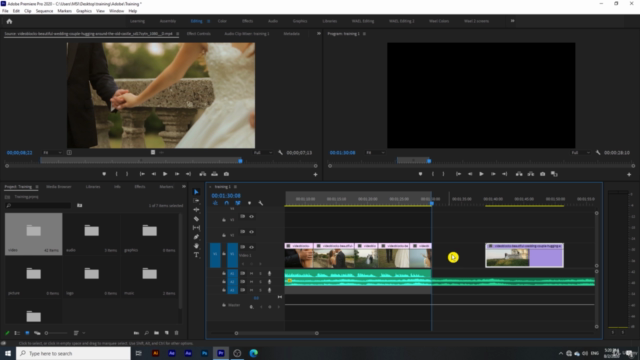Select the Hand tool

(x=196, y=246)
